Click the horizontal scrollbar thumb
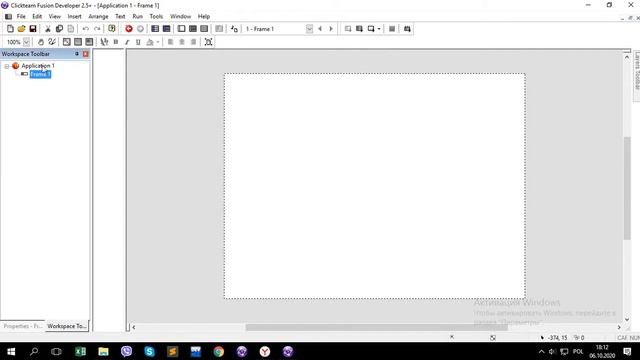640x360 pixels. (376, 327)
